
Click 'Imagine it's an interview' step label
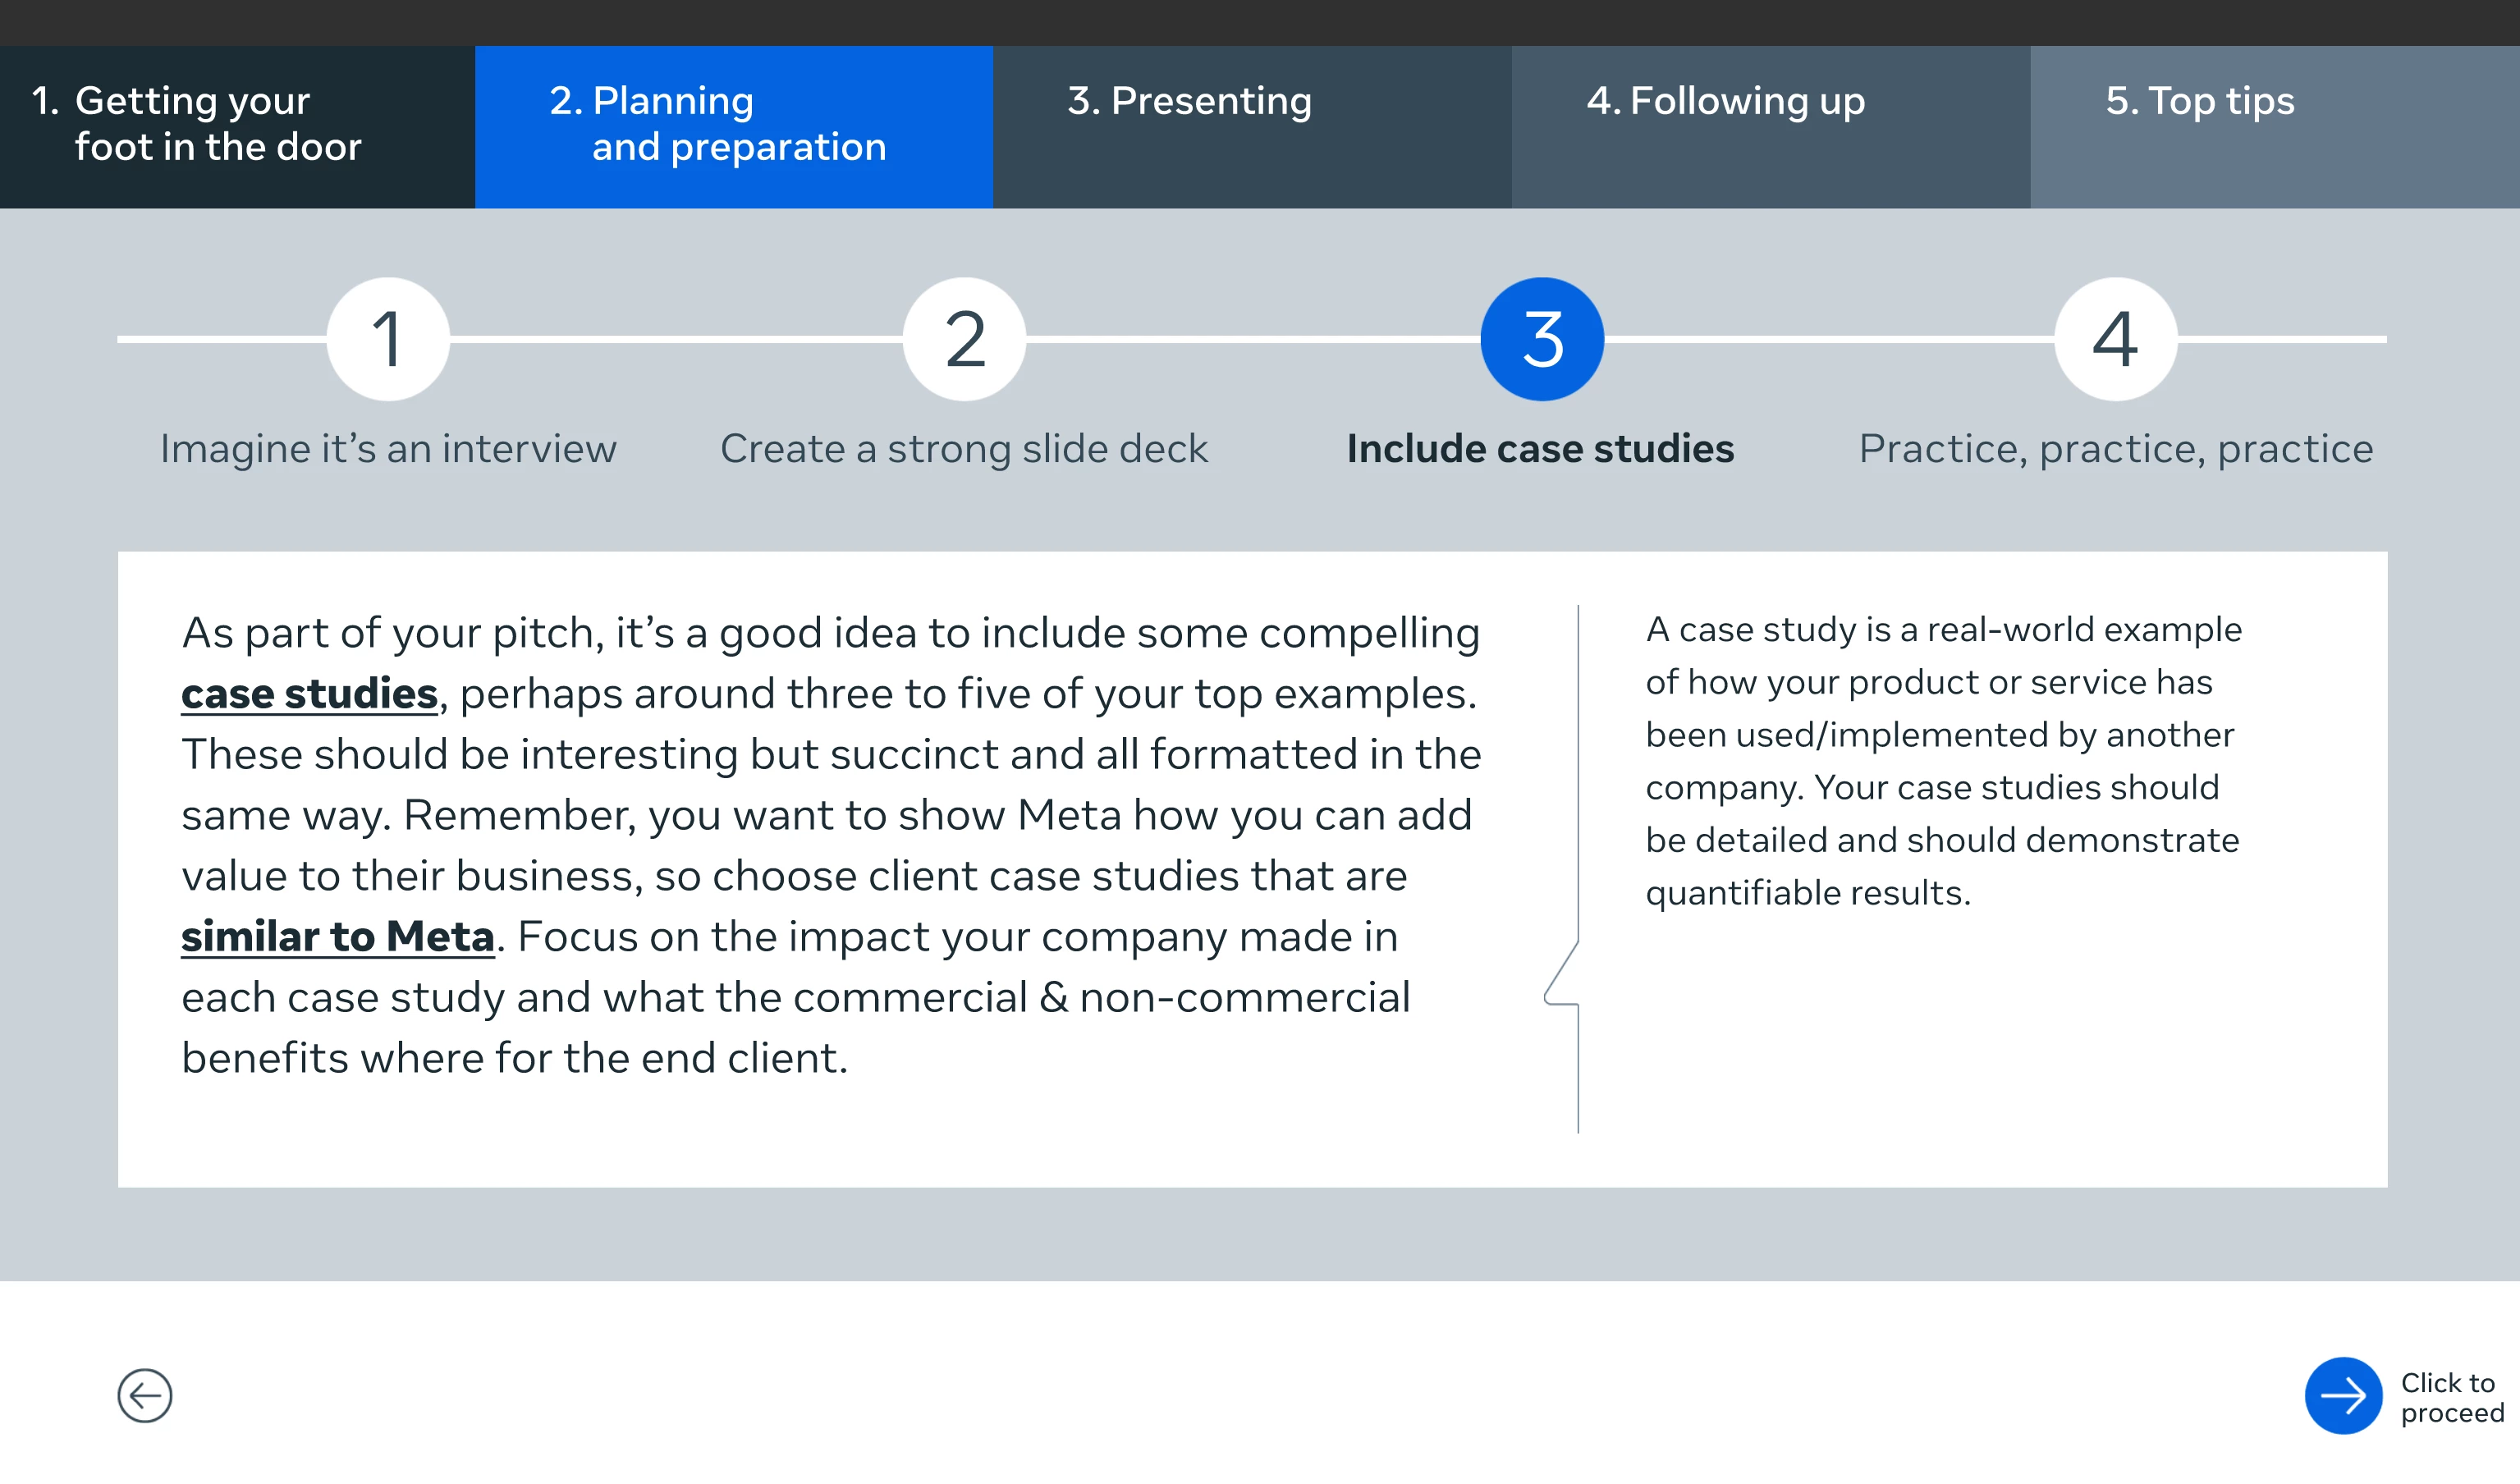click(x=388, y=449)
